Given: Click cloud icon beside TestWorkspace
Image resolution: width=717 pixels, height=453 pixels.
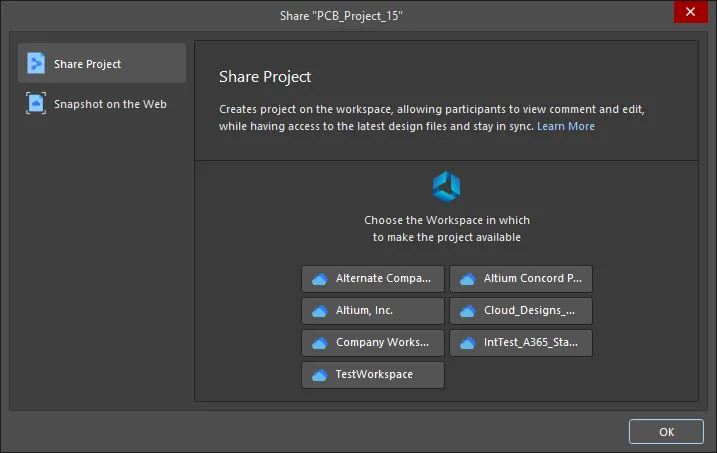Looking at the screenshot, I should [x=320, y=375].
